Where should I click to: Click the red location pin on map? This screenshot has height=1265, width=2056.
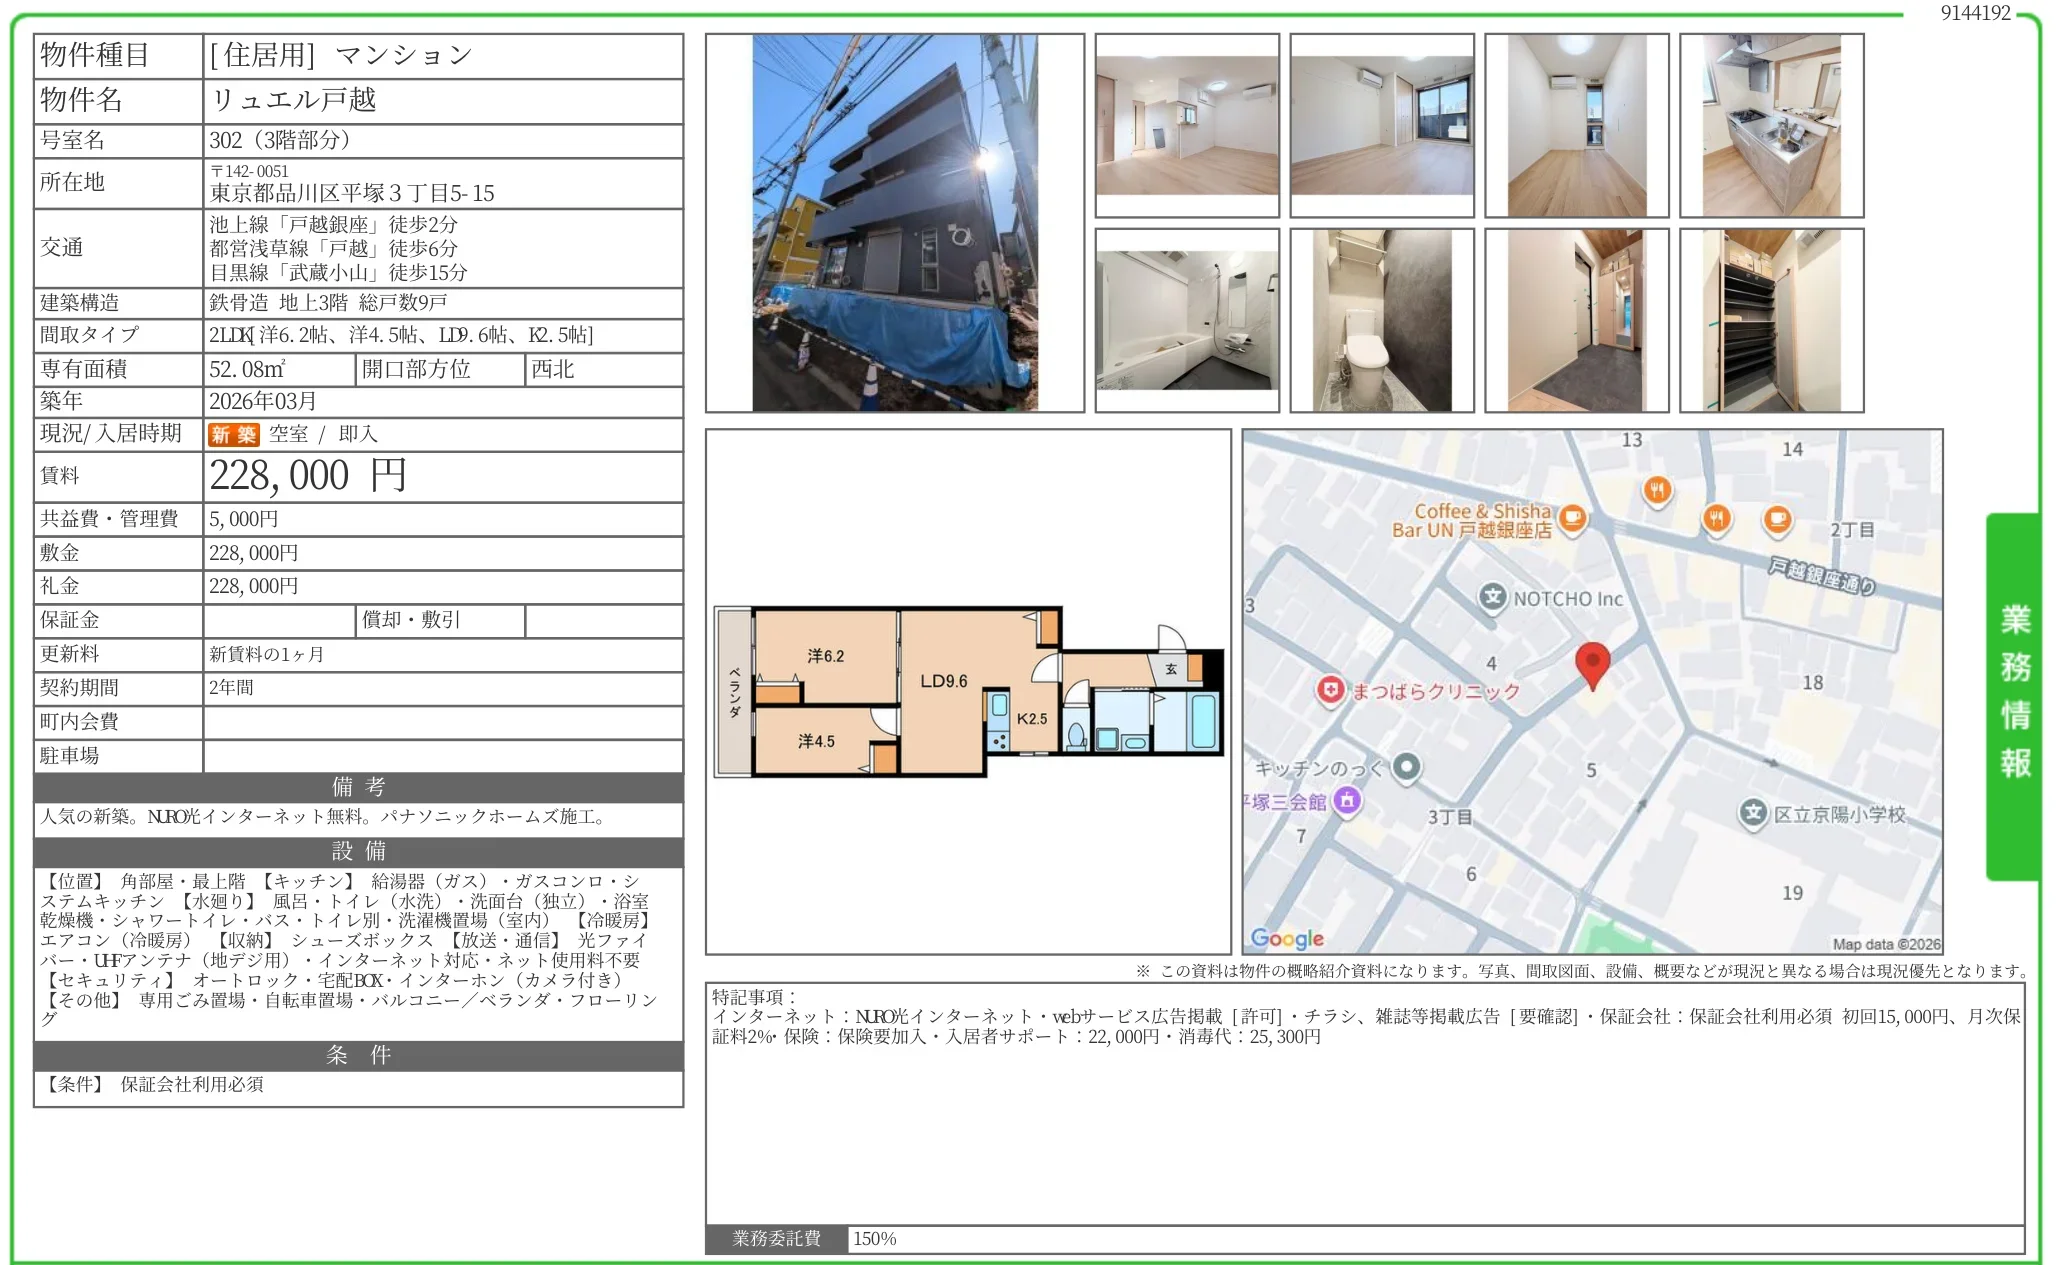pos(1592,663)
